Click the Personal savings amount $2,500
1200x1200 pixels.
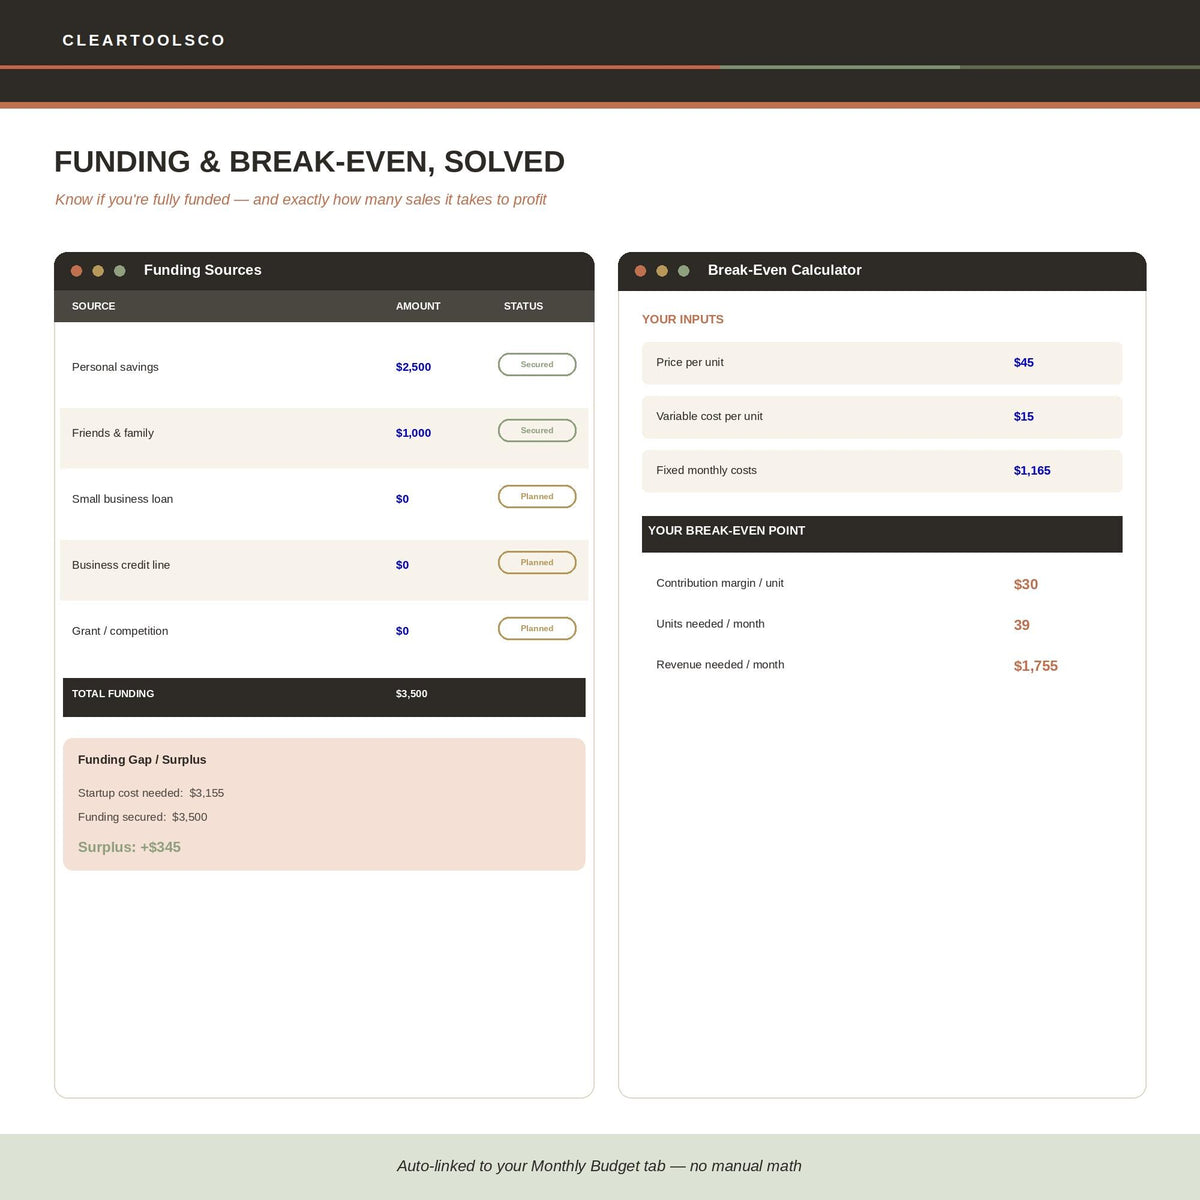click(x=413, y=367)
